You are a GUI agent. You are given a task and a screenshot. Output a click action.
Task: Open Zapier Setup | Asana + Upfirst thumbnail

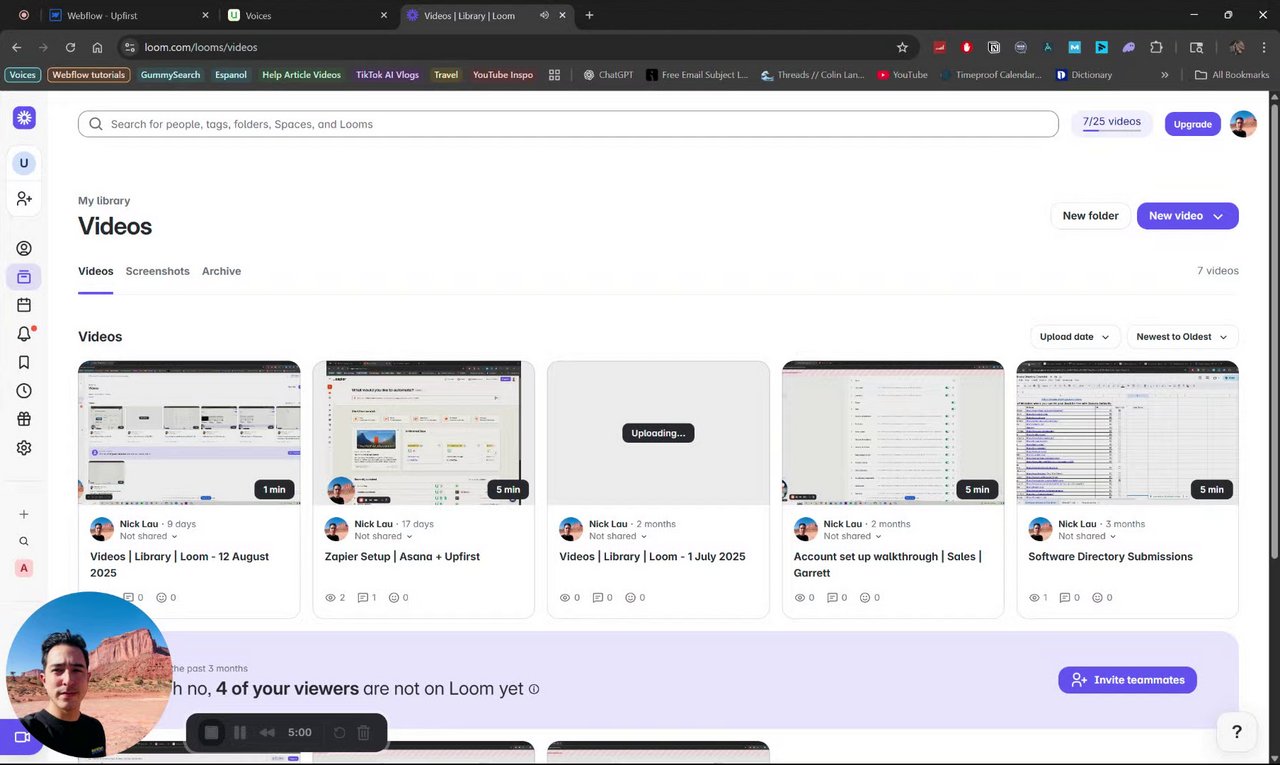coord(423,433)
